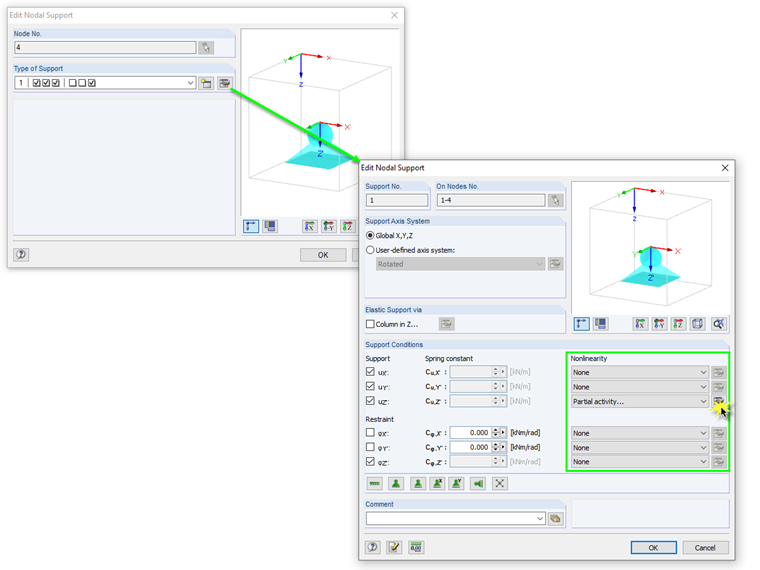This screenshot has width=760, height=570.
Task: Toggle uX support checkbox
Action: coord(370,372)
